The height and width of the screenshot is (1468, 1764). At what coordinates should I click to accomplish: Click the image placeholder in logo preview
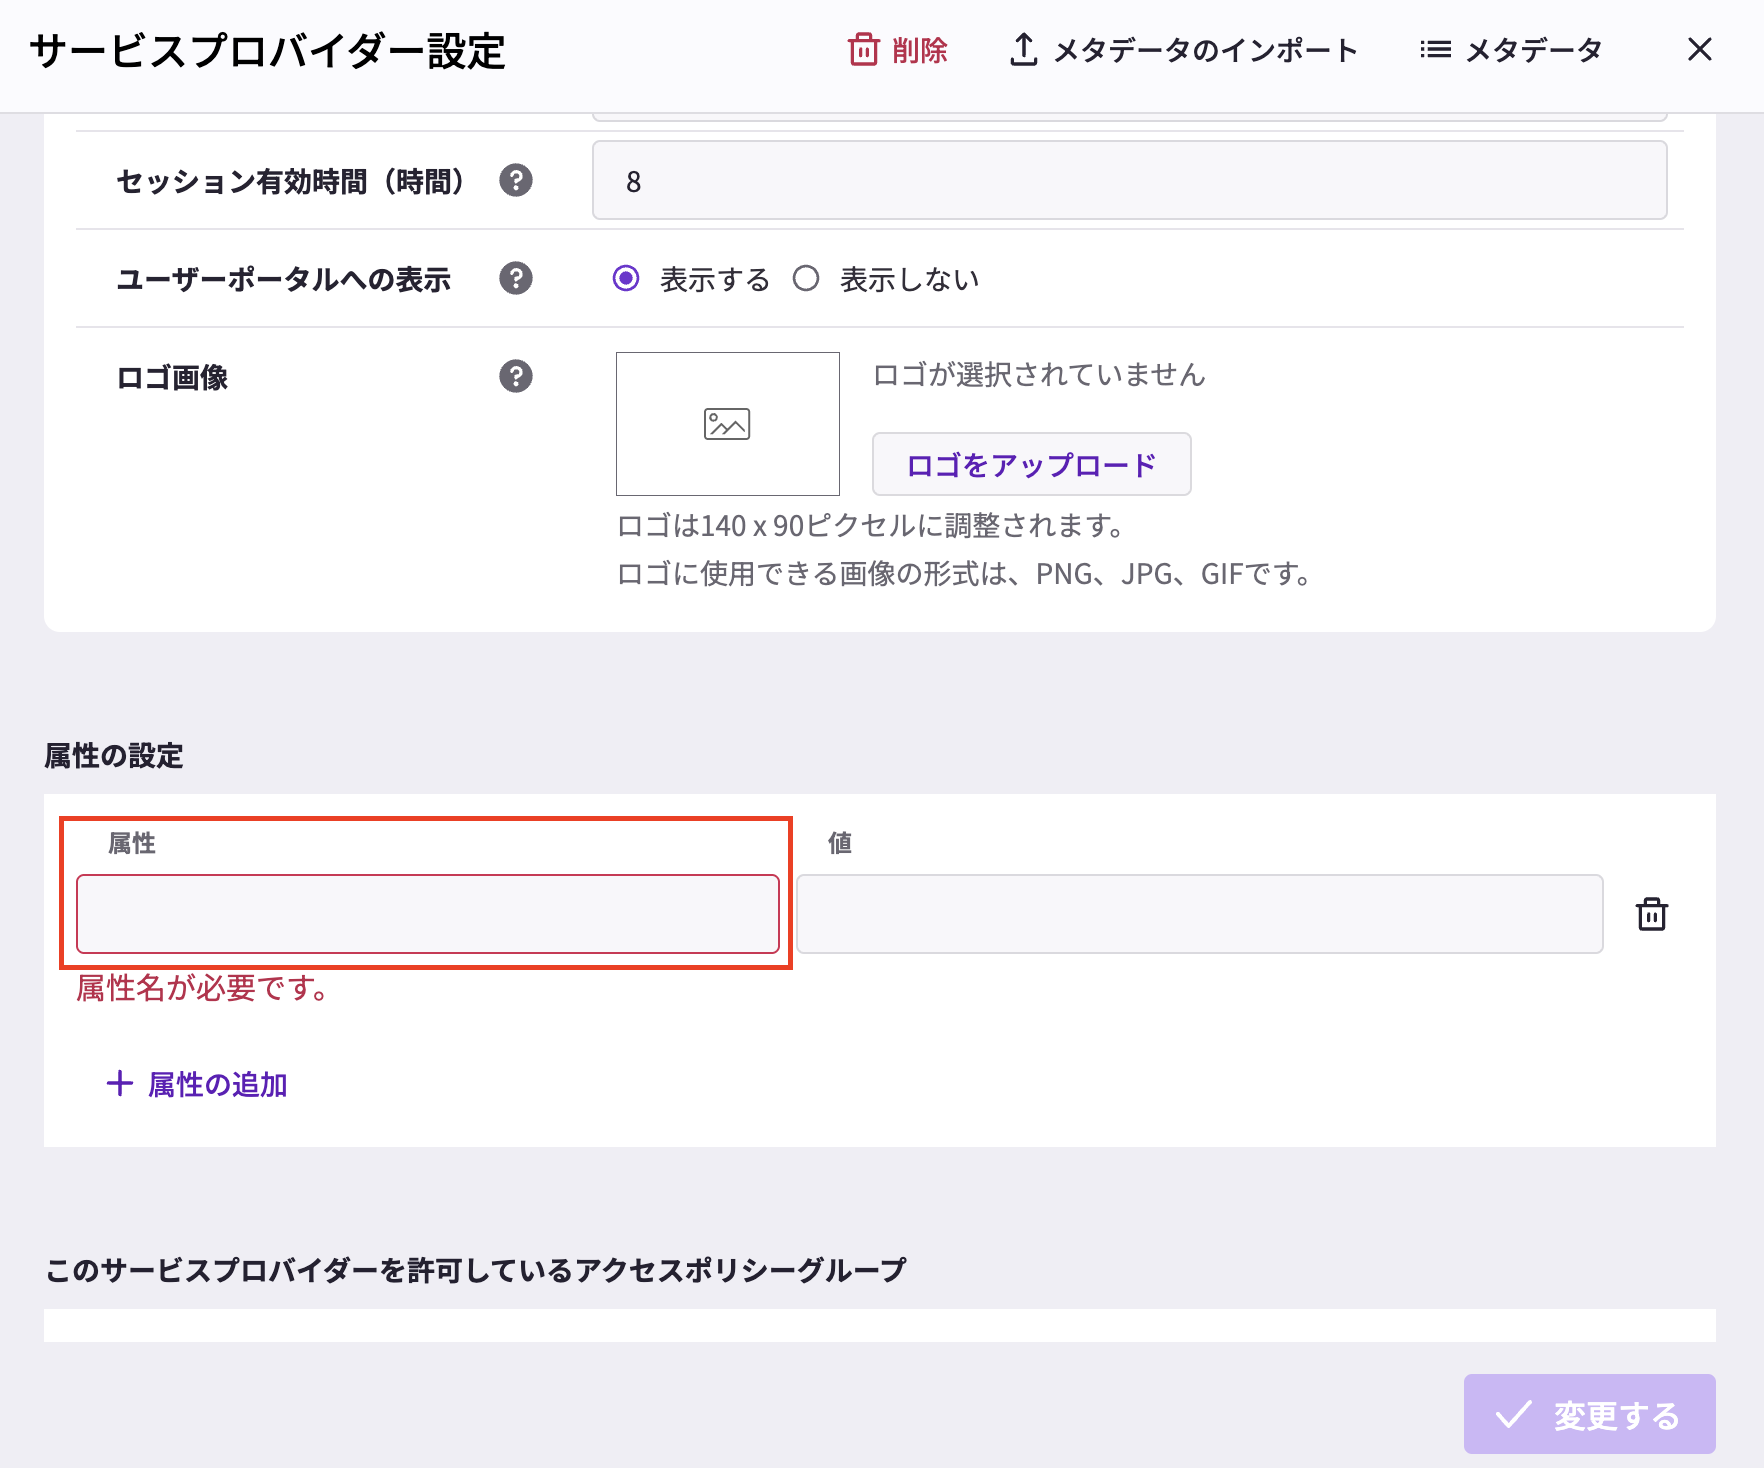[x=727, y=423]
